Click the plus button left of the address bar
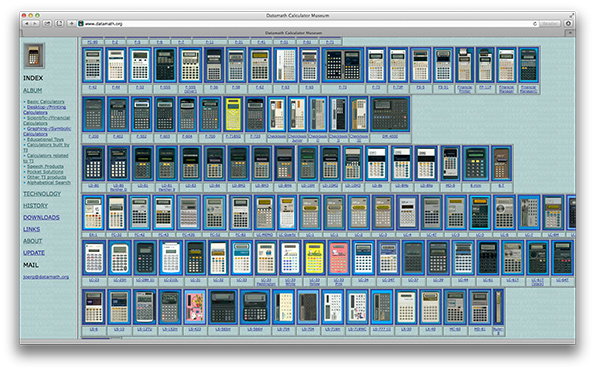The image size is (595, 371). [x=71, y=24]
